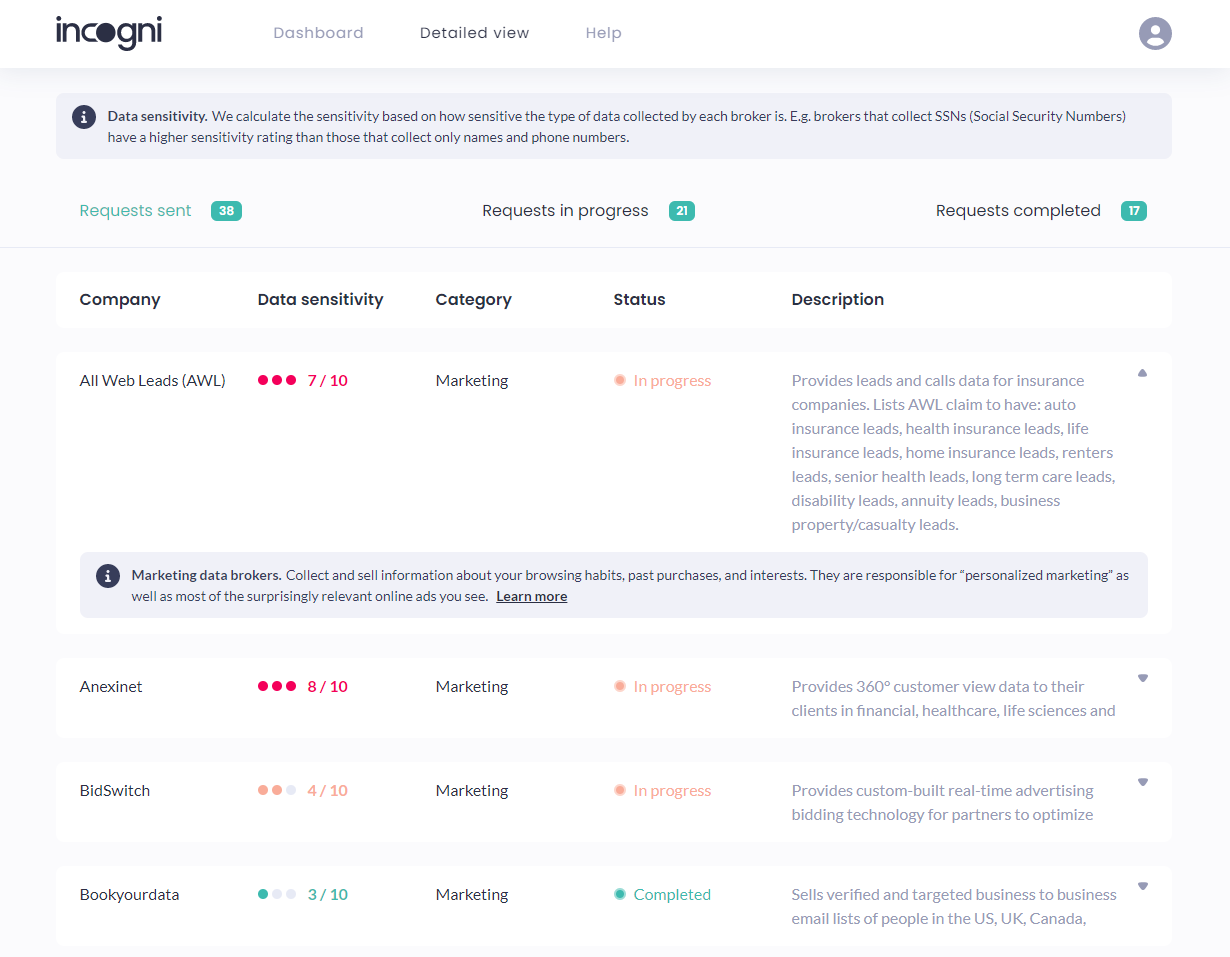
Task: Collapse the All Web Leads row
Action: click(1142, 373)
